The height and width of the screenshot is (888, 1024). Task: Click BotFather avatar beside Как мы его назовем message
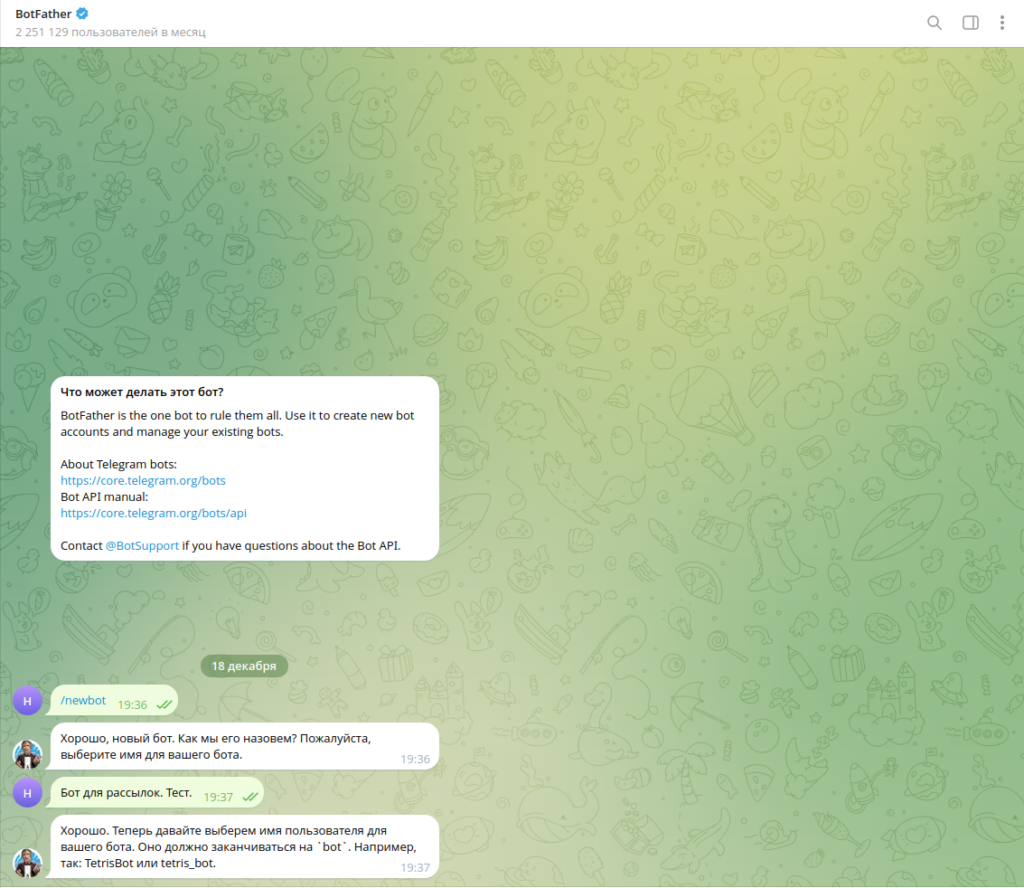[x=27, y=755]
